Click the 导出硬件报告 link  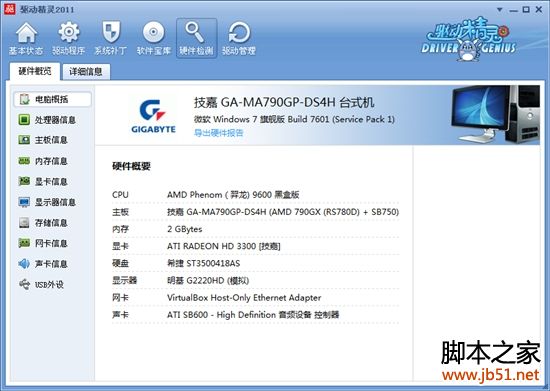click(x=219, y=133)
